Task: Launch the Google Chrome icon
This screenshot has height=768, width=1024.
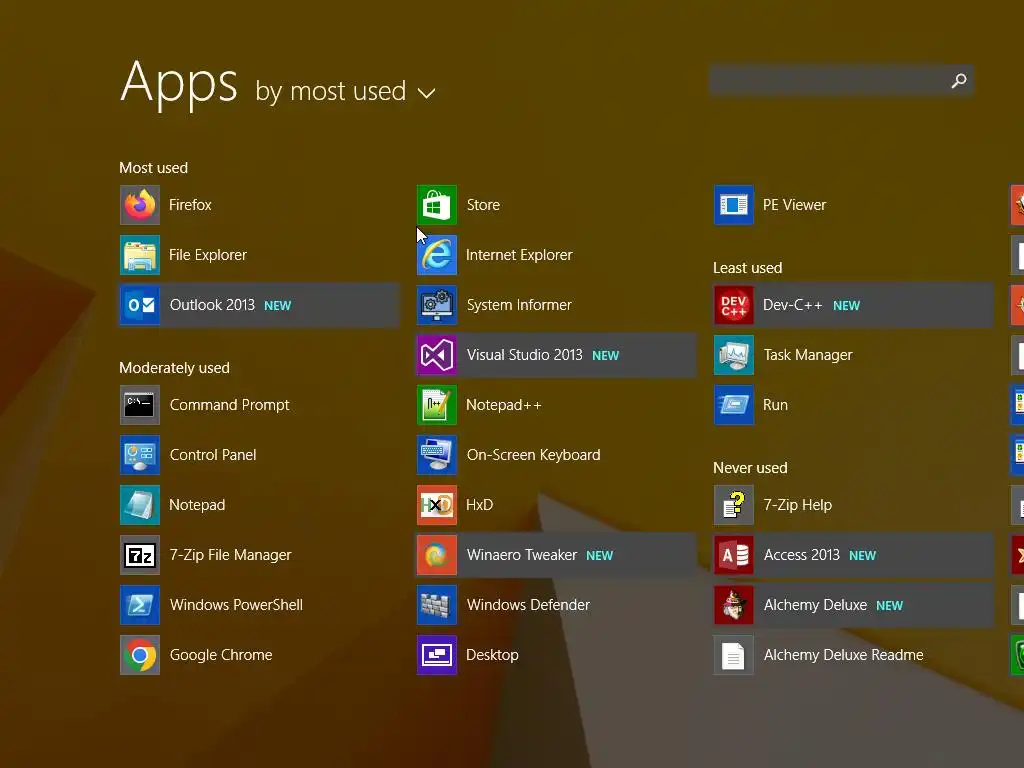Action: 140,655
